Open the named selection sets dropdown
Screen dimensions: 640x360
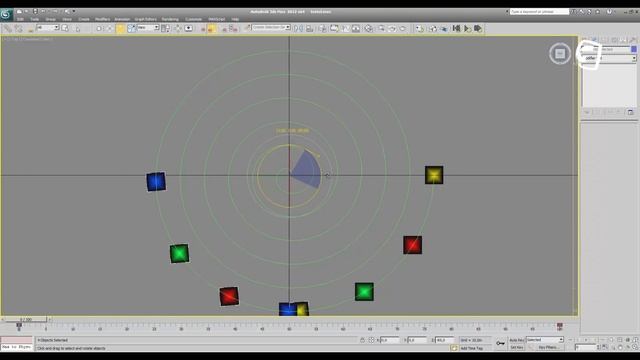(271, 28)
